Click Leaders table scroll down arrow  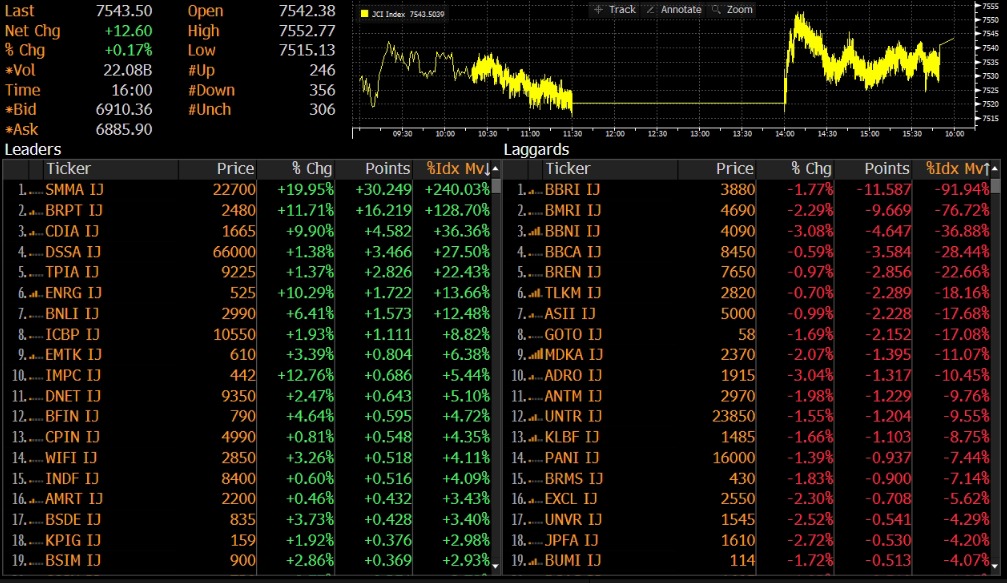[496, 566]
